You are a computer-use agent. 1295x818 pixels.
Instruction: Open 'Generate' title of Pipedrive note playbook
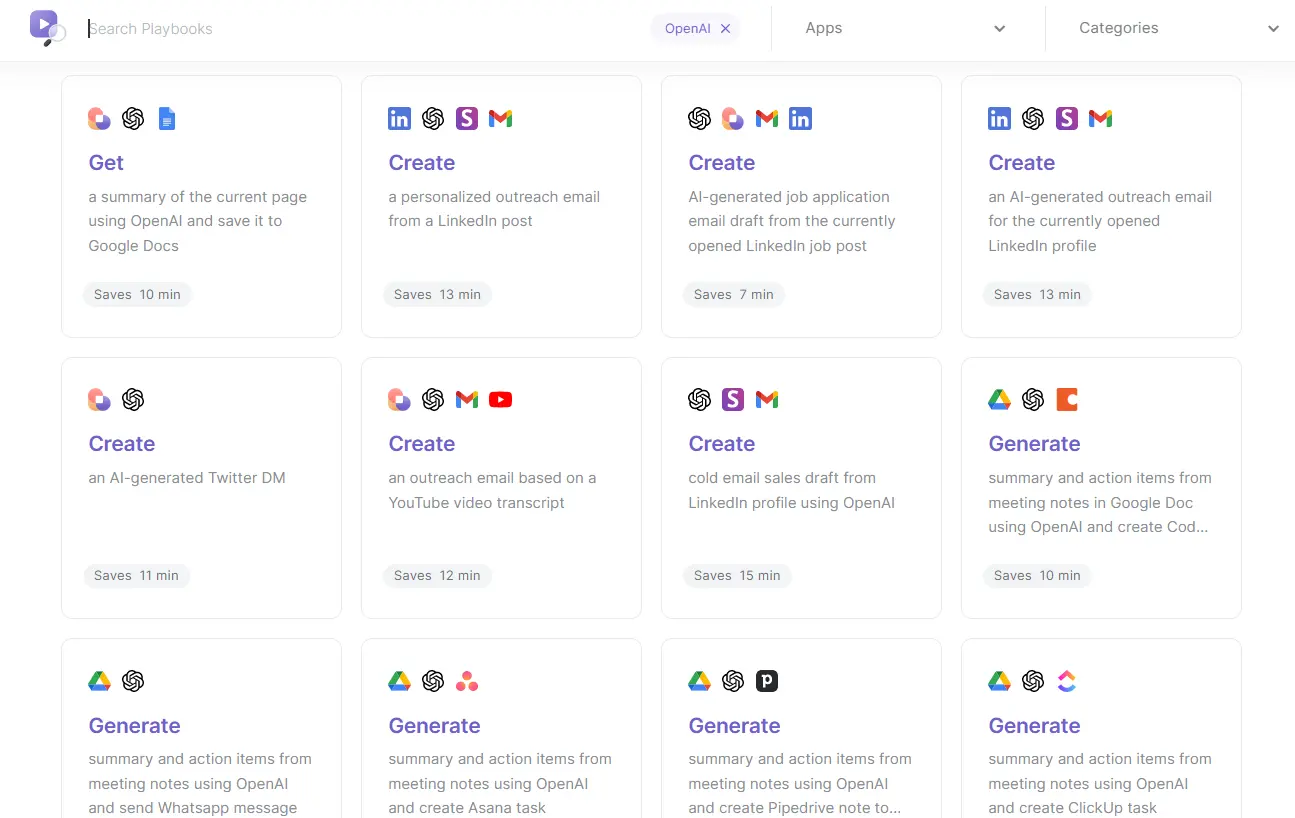point(735,726)
